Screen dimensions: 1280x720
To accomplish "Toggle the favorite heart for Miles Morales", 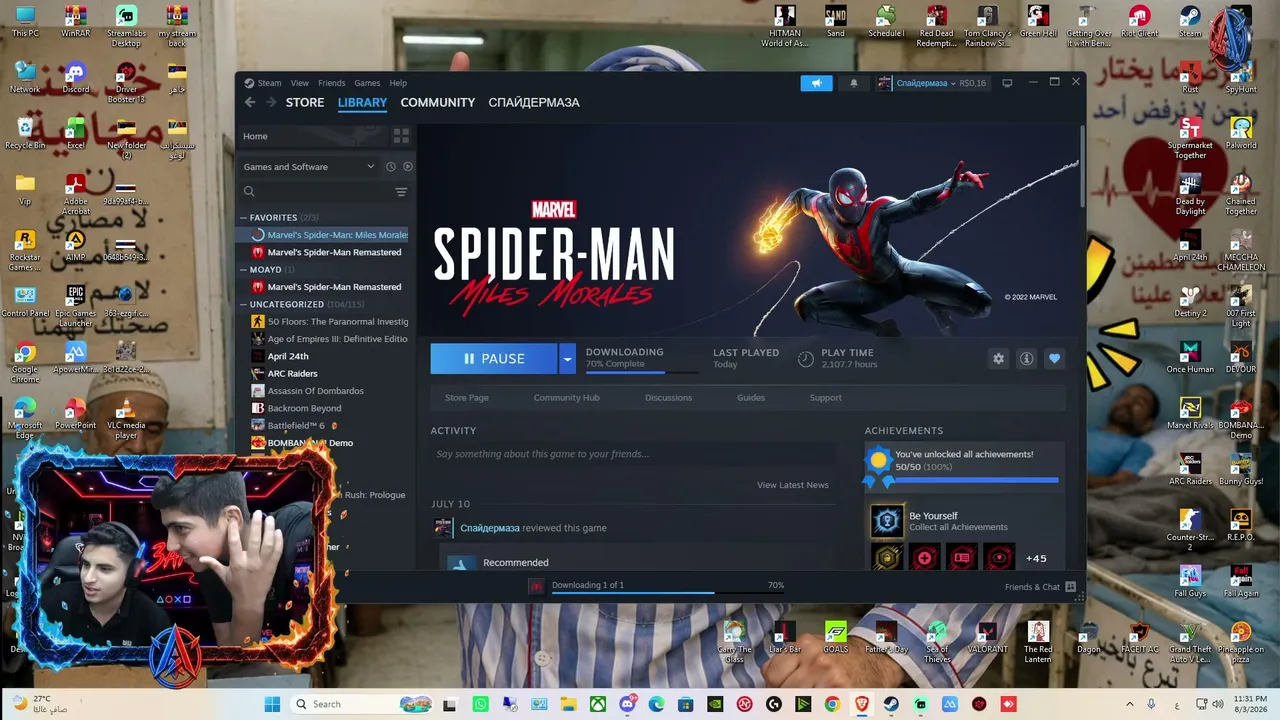I will 1054,358.
